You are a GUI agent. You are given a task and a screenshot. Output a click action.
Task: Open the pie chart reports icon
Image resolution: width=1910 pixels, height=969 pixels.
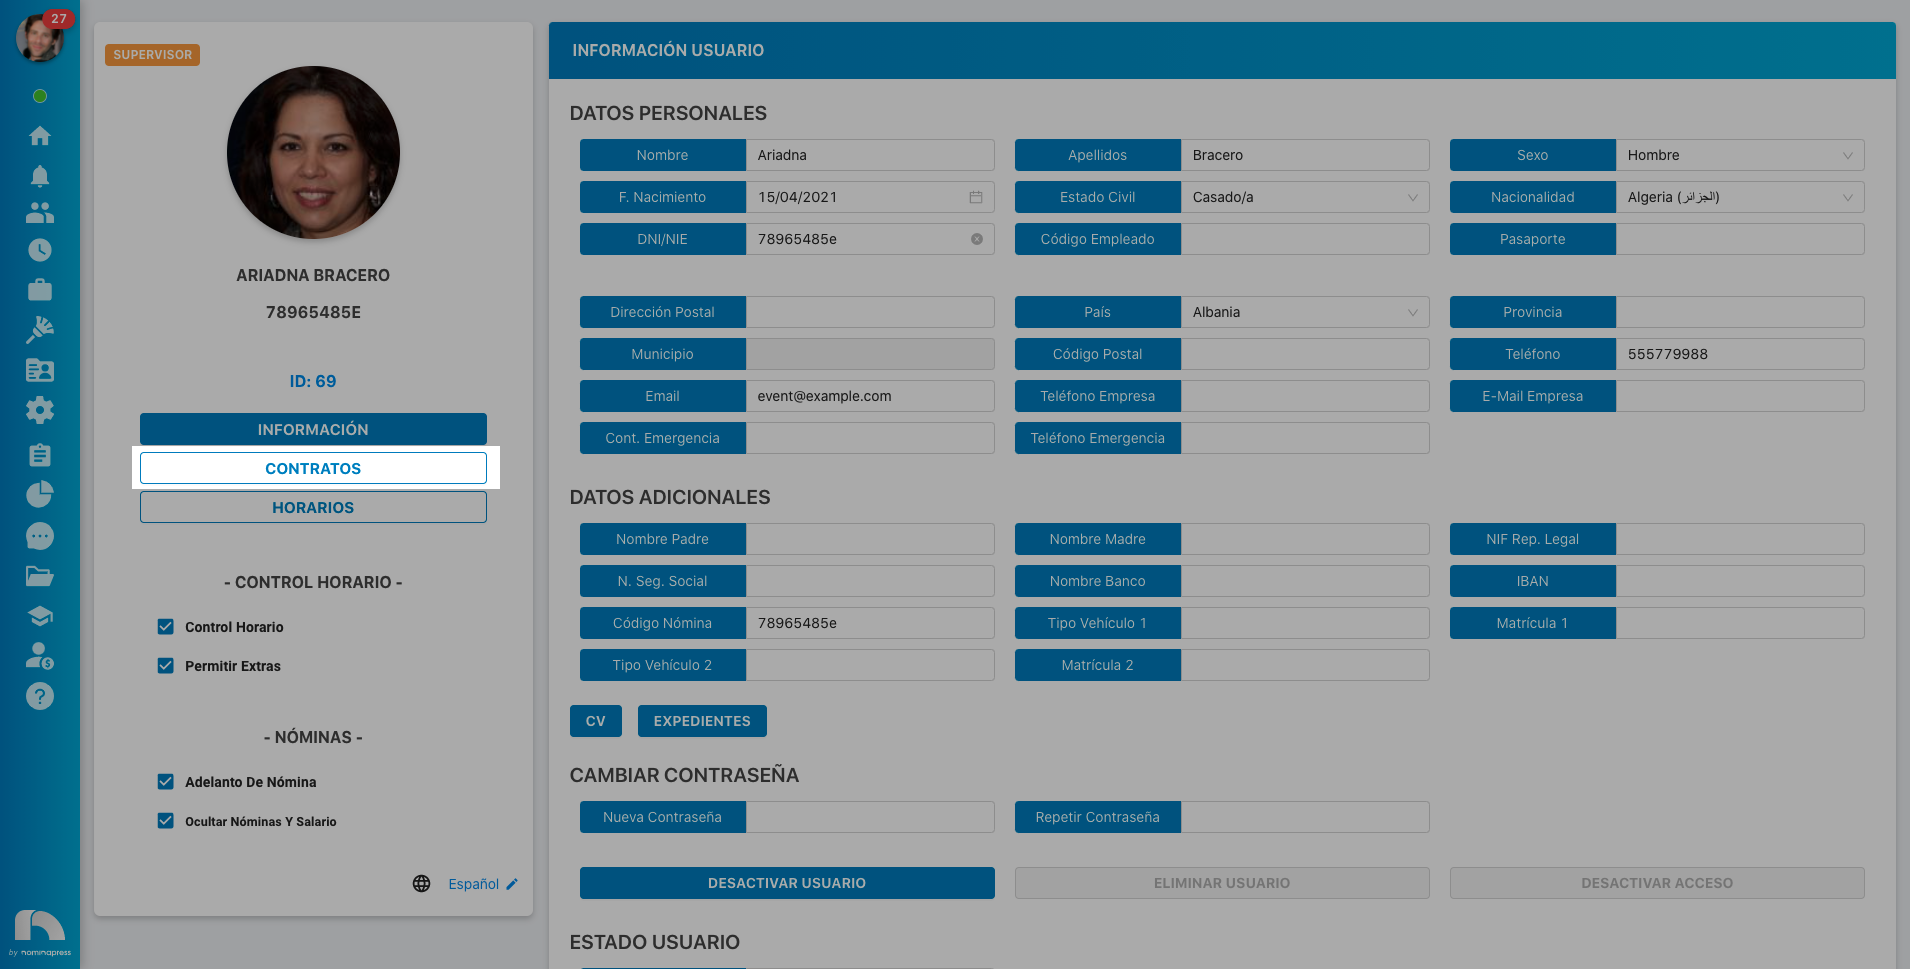pos(40,494)
